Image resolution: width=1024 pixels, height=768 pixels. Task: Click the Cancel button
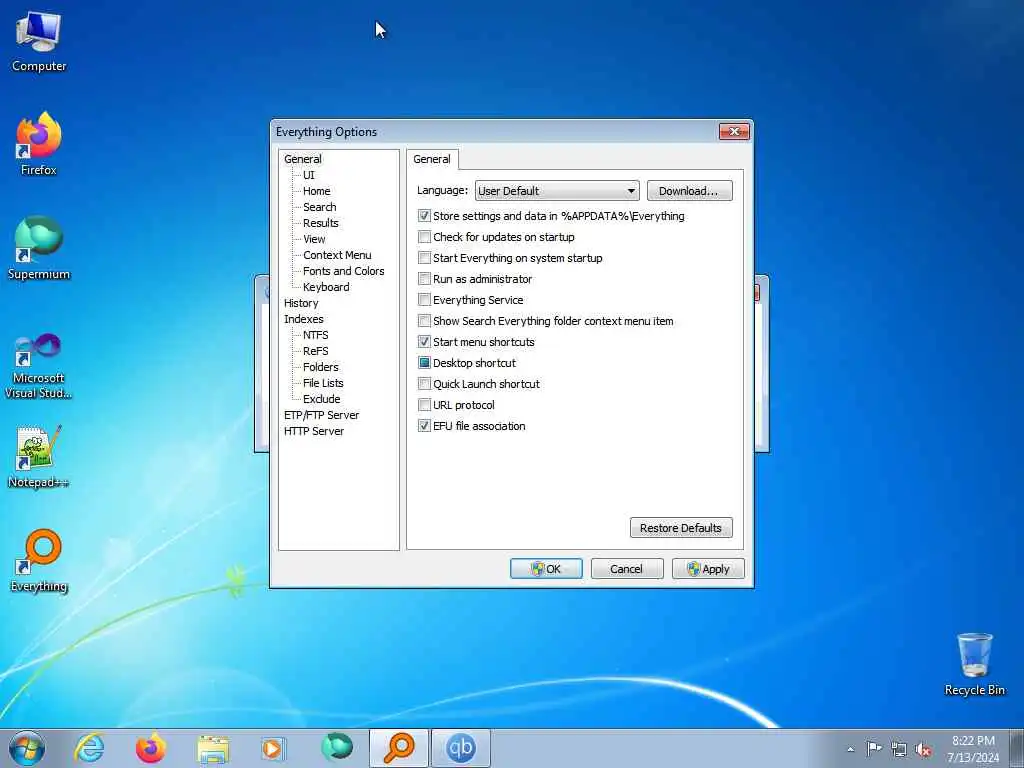point(627,569)
